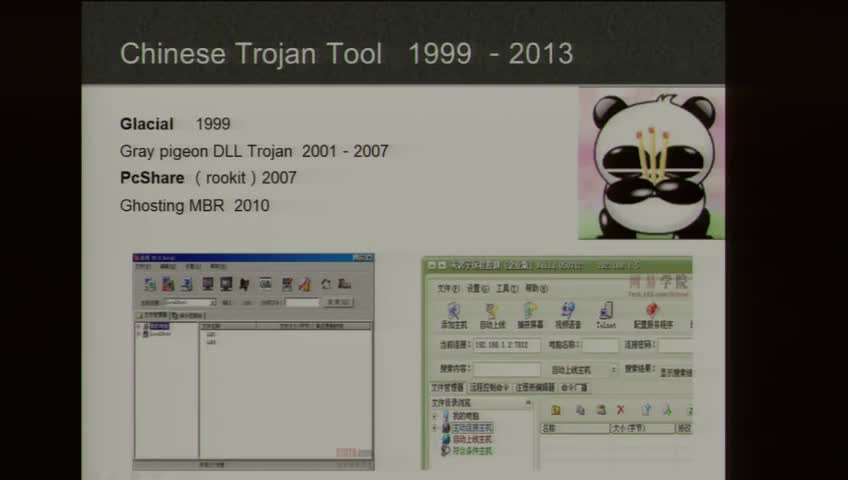Select the highlighted Active Connection Host tree item
Viewport: 848px width, 480px height.
(x=472, y=428)
